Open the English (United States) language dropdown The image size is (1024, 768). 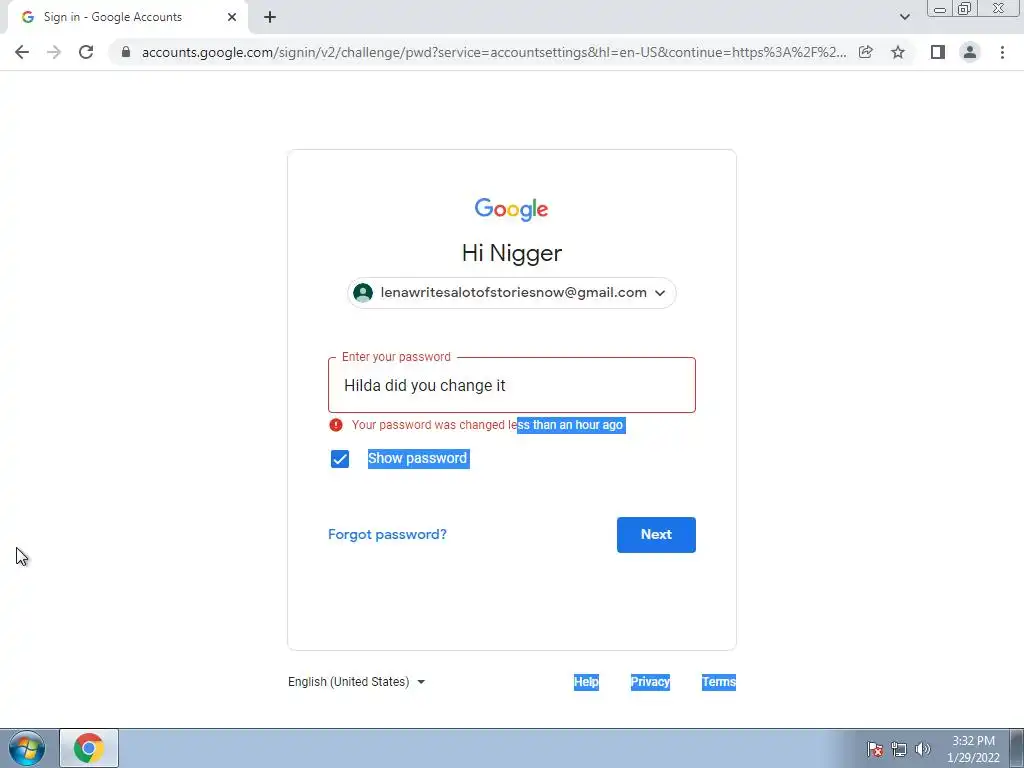tap(357, 682)
